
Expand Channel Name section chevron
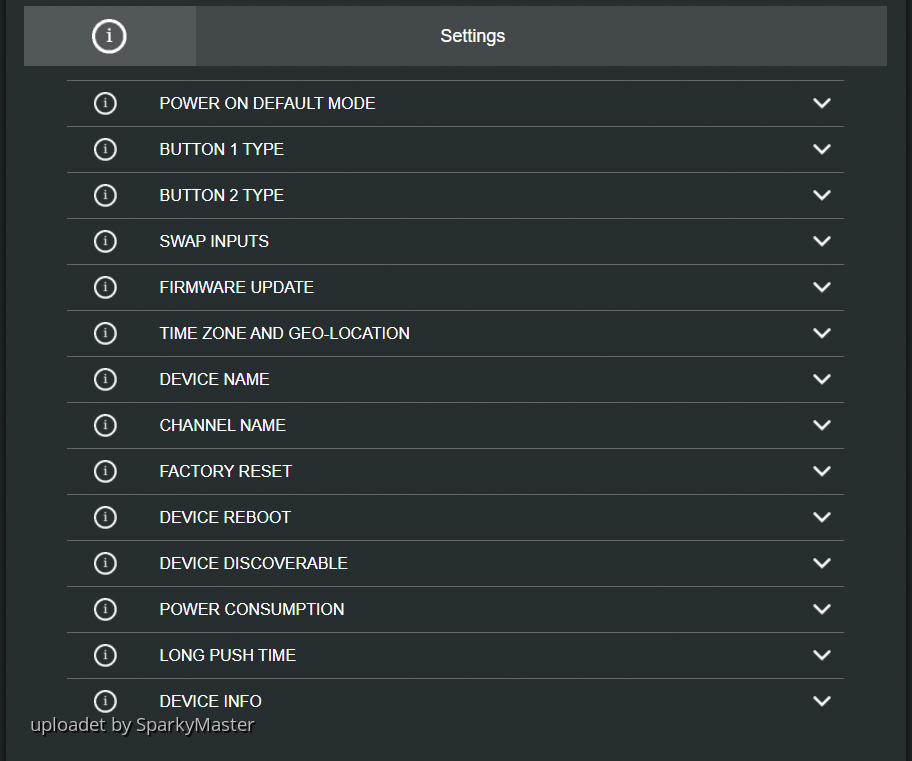[x=822, y=425]
